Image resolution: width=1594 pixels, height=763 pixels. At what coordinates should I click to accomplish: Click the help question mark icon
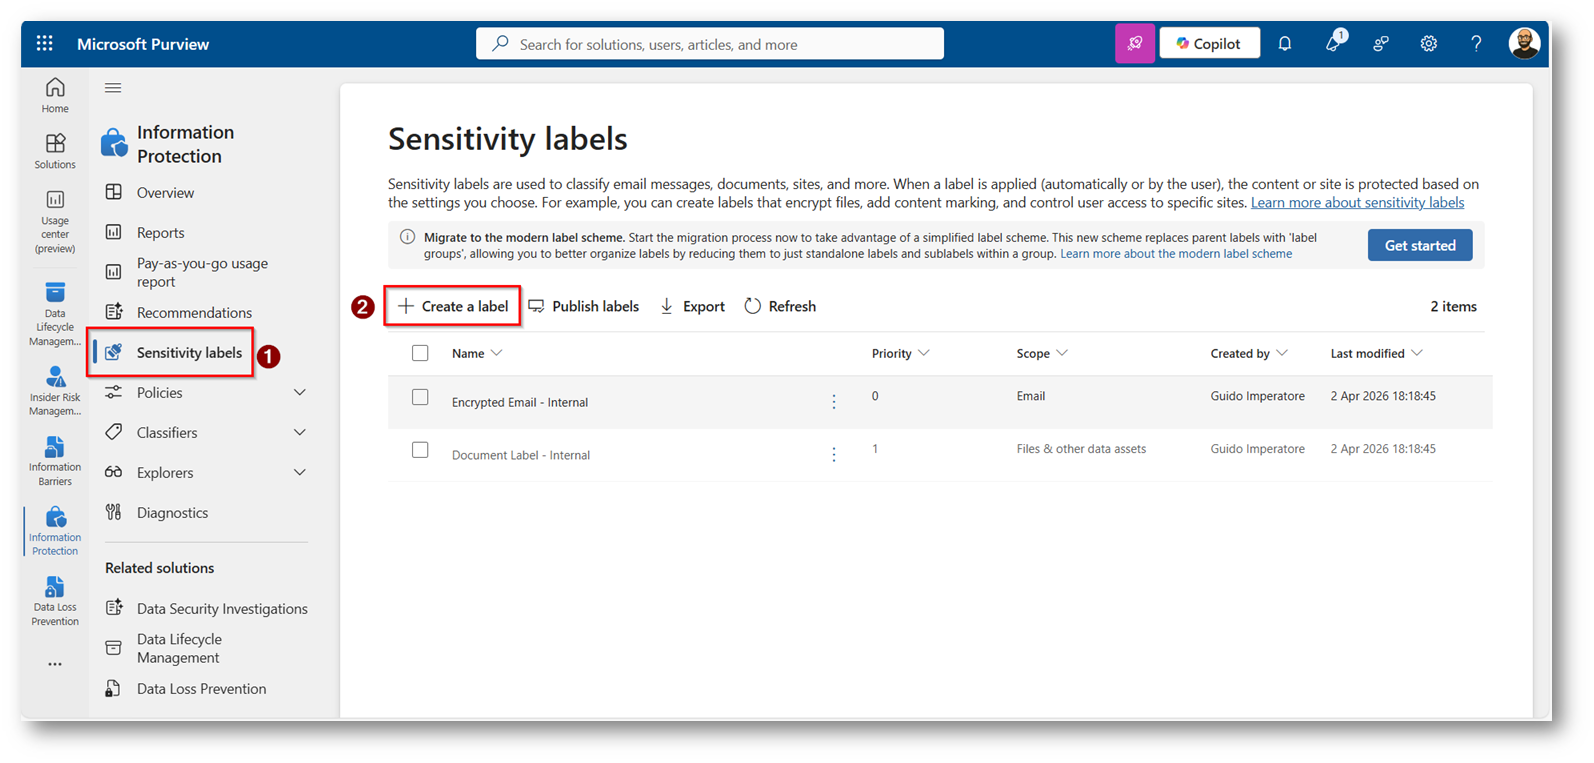coord(1475,44)
